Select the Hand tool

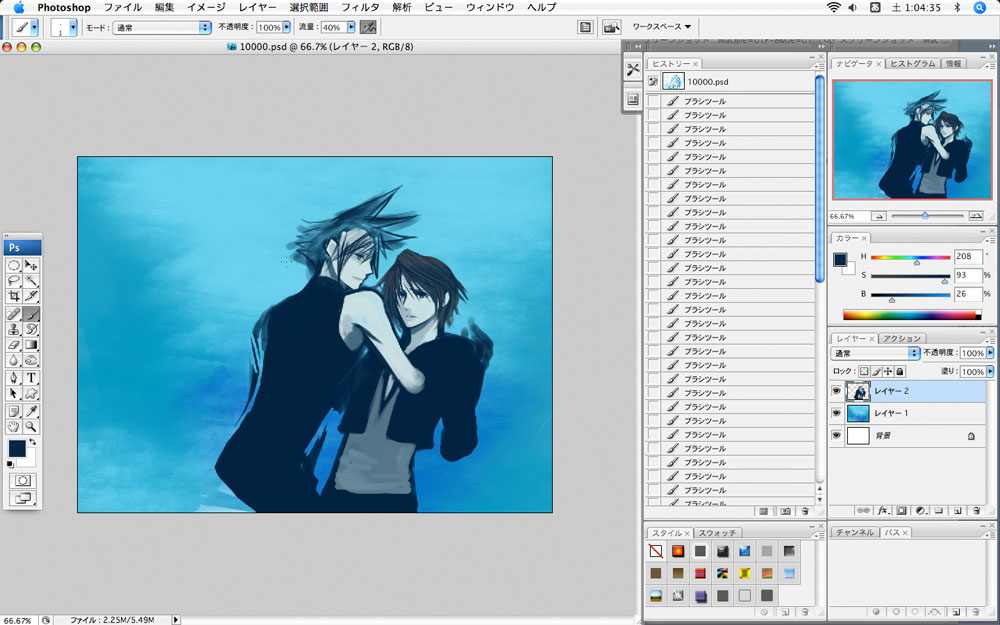tap(14, 426)
